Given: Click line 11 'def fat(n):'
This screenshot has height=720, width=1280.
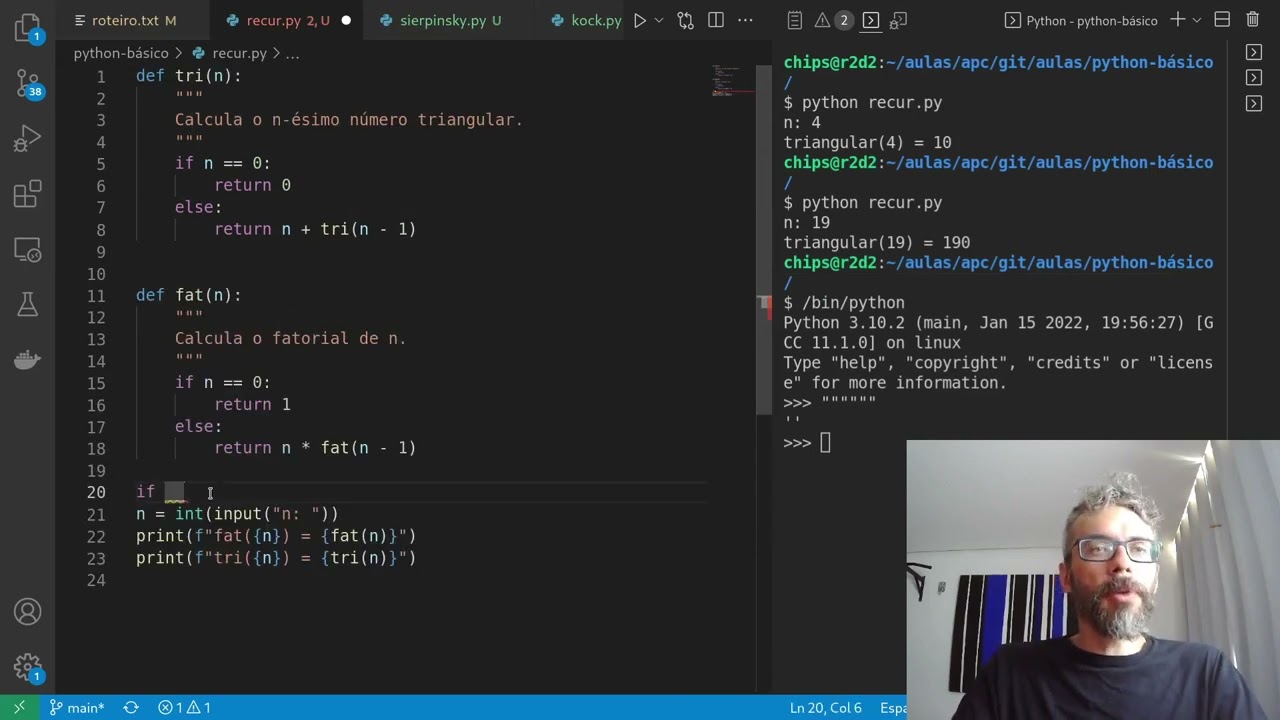Looking at the screenshot, I should (x=189, y=295).
